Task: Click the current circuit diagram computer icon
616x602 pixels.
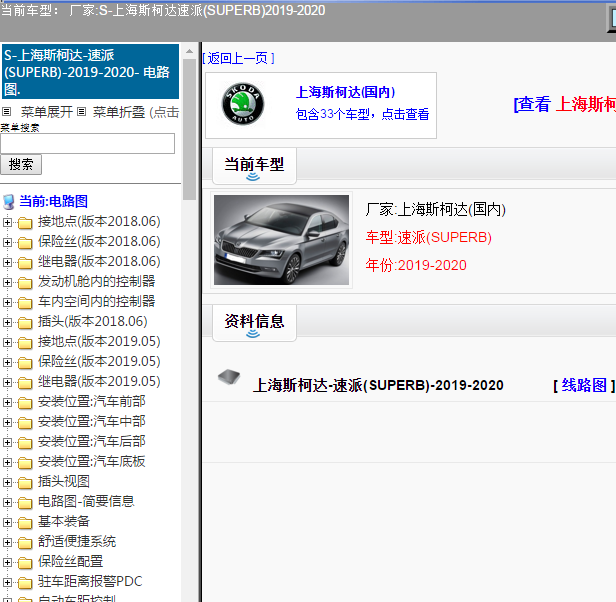Action: 9,202
